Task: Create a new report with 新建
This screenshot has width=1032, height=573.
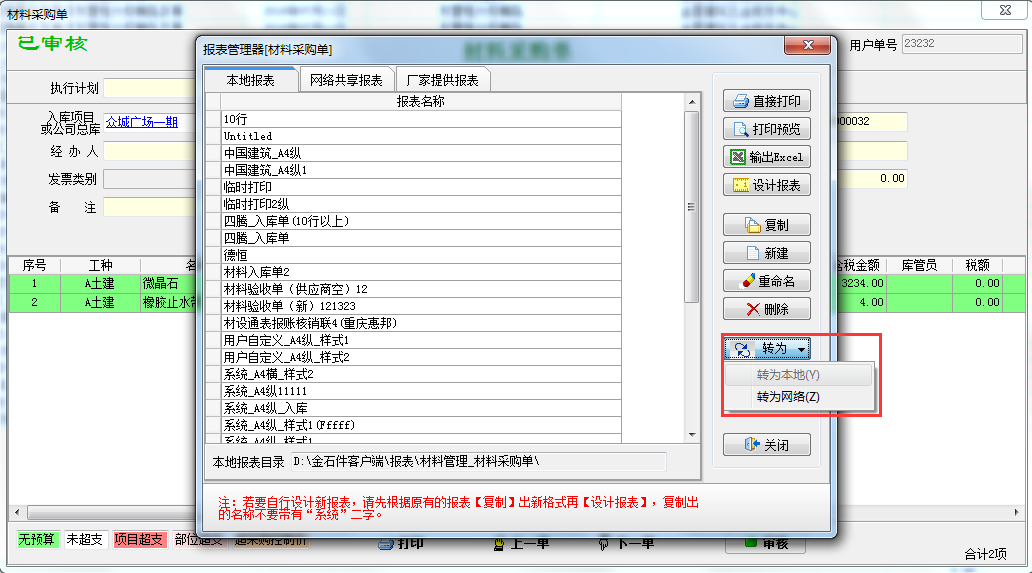Action: tap(766, 253)
